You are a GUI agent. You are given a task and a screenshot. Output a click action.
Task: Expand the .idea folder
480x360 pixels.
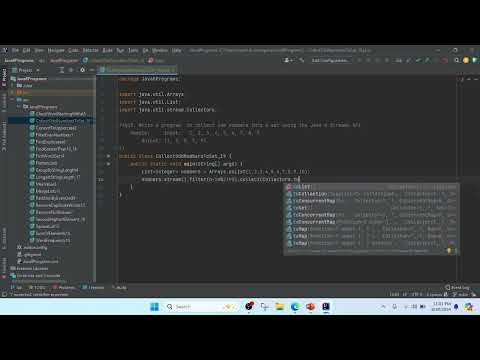click(13, 86)
